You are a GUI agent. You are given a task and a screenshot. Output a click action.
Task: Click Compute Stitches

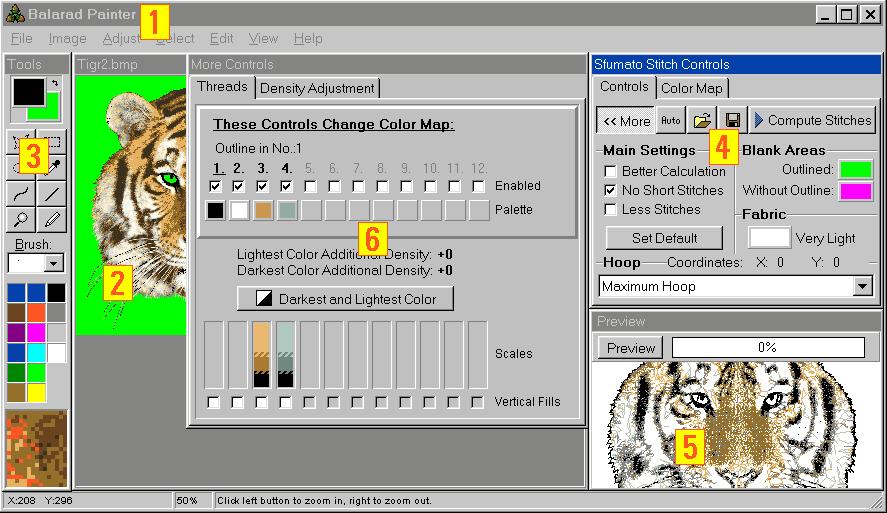[812, 120]
